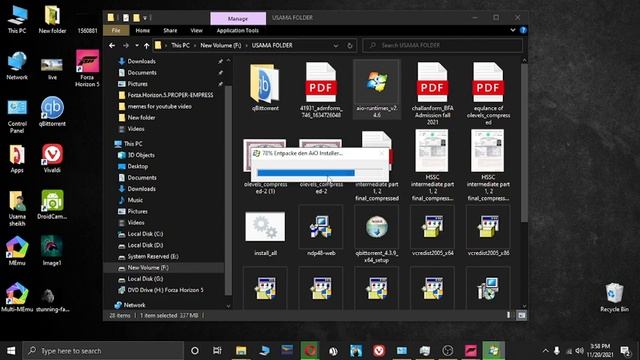Click the AiO extraction progress bar
Viewport: 640px width, 360px height.
[x=320, y=173]
